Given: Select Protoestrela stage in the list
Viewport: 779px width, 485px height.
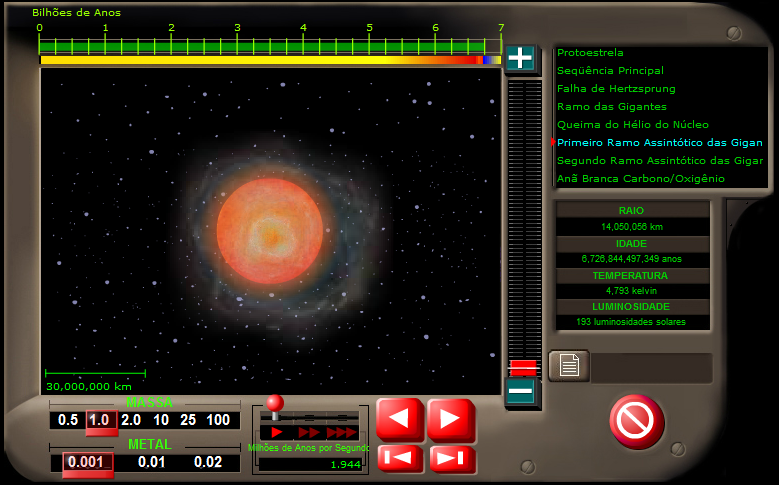Looking at the screenshot, I should click(591, 52).
